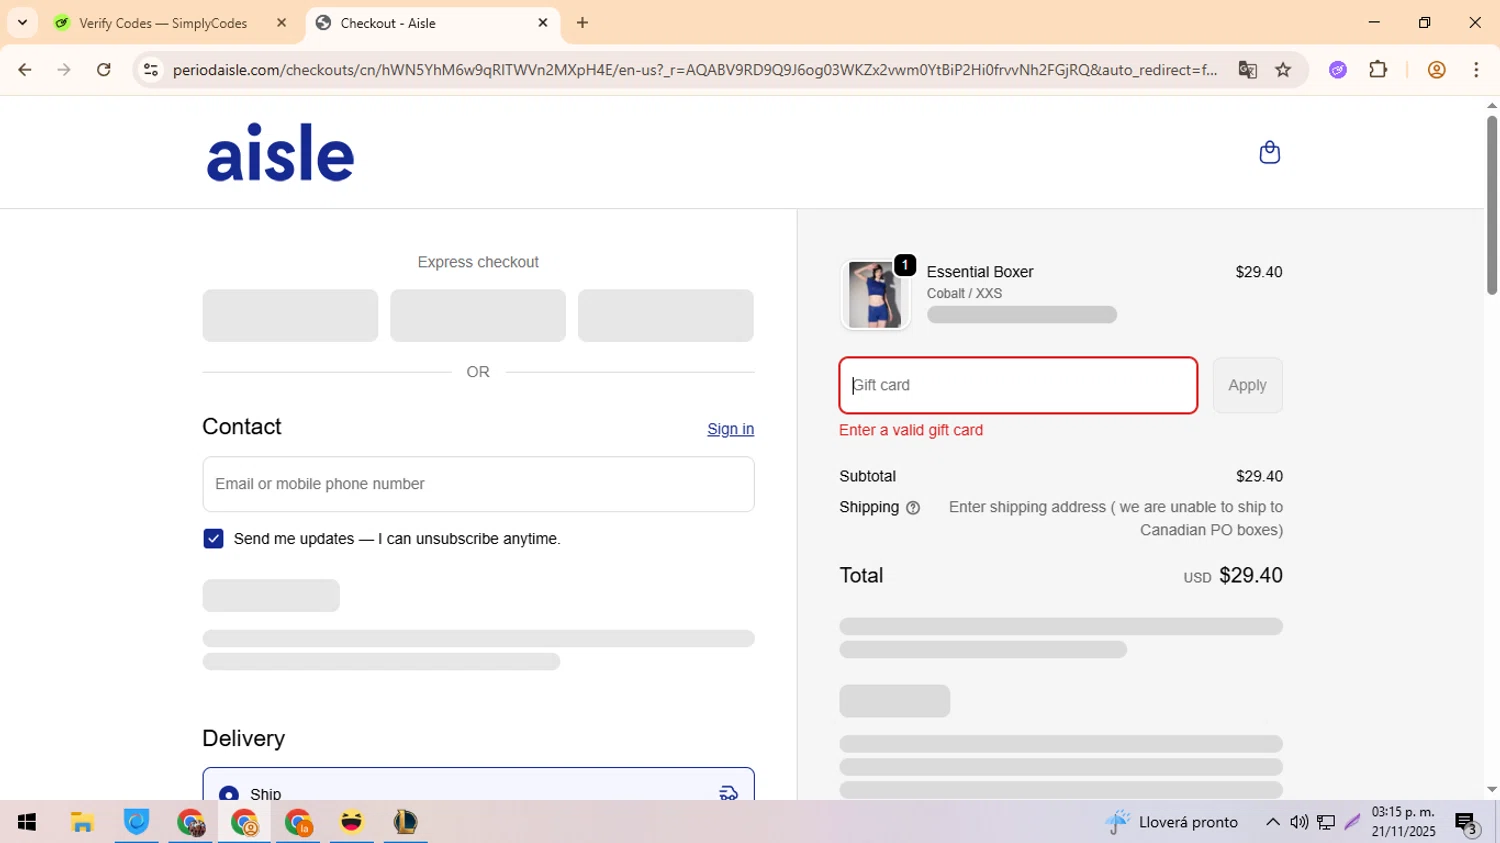Close the Verify Codes — SimplyCodes tab
Screen dimensions: 1500x843
[x=281, y=23]
